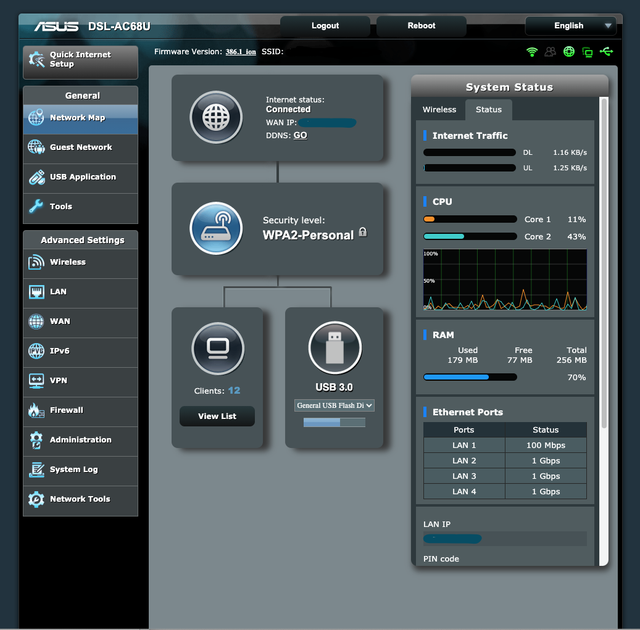
Task: Click the WPA2-Personal security level text
Action: 308,235
